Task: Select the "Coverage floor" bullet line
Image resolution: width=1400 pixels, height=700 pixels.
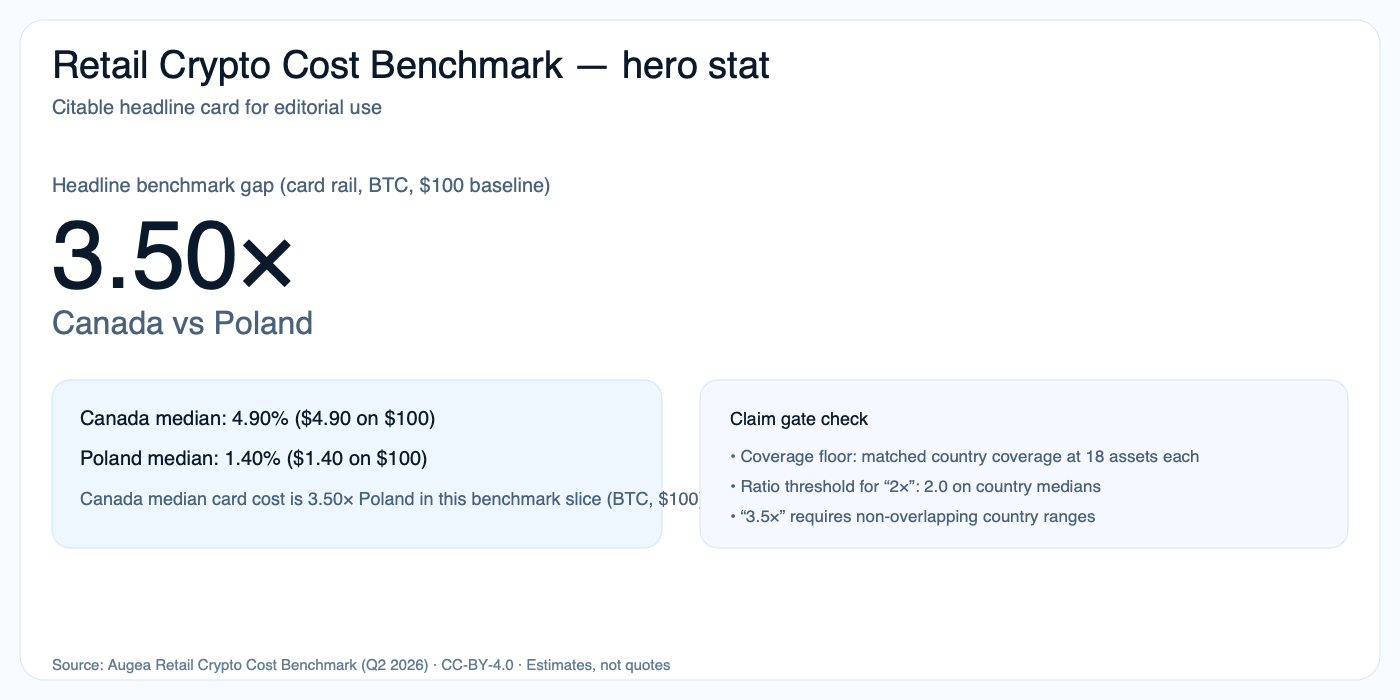Action: pos(964,457)
